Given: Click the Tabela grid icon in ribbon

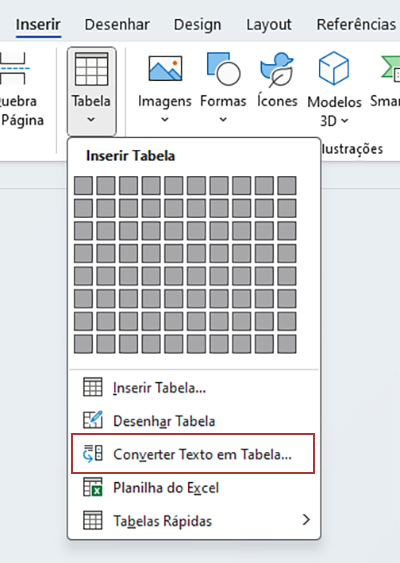Looking at the screenshot, I should coord(91,69).
